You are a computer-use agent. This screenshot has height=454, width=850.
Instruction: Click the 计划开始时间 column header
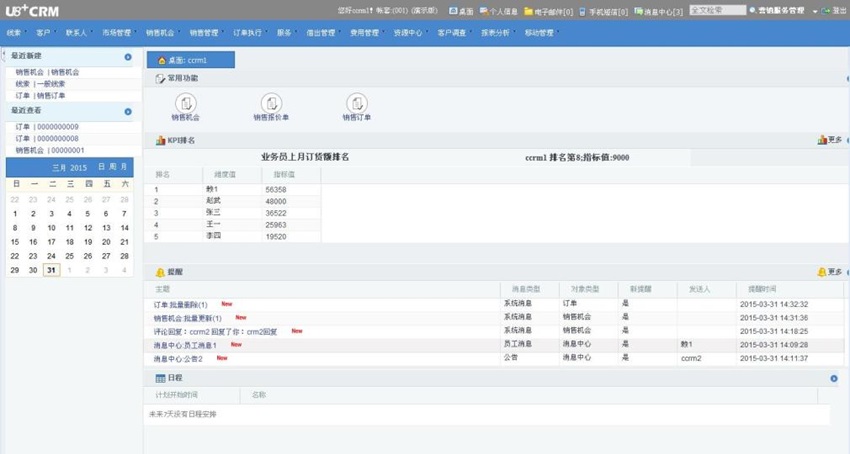(x=176, y=395)
